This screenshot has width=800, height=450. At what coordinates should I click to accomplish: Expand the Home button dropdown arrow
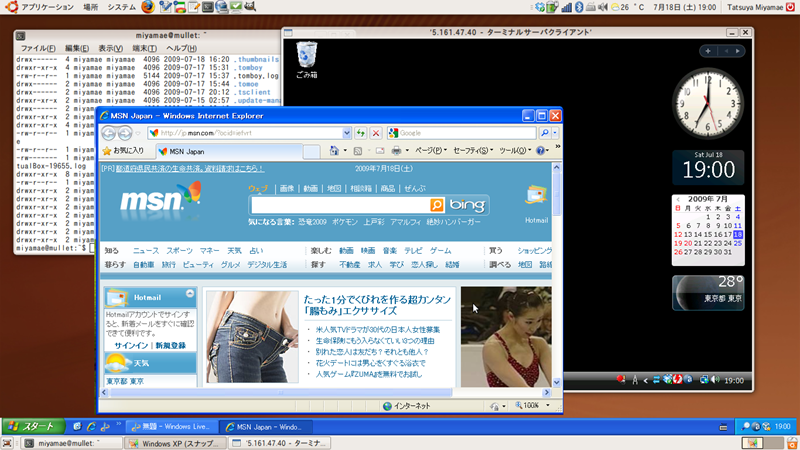(x=345, y=151)
